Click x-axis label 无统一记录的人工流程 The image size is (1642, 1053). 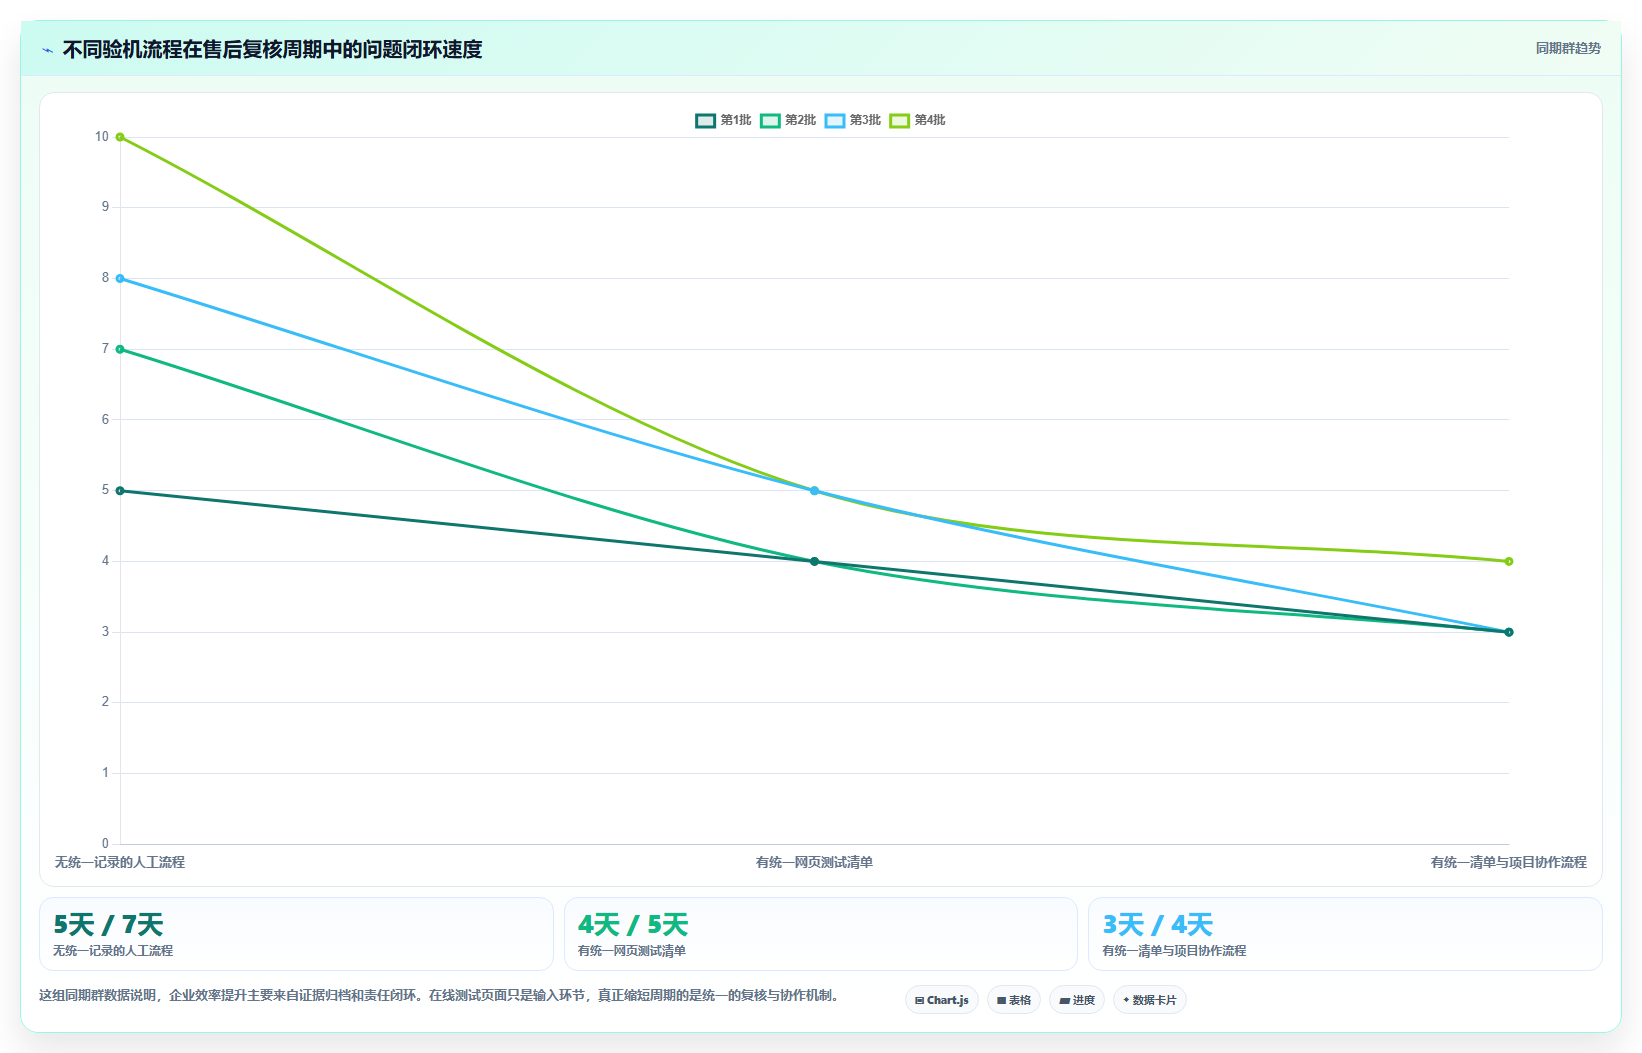[x=120, y=862]
